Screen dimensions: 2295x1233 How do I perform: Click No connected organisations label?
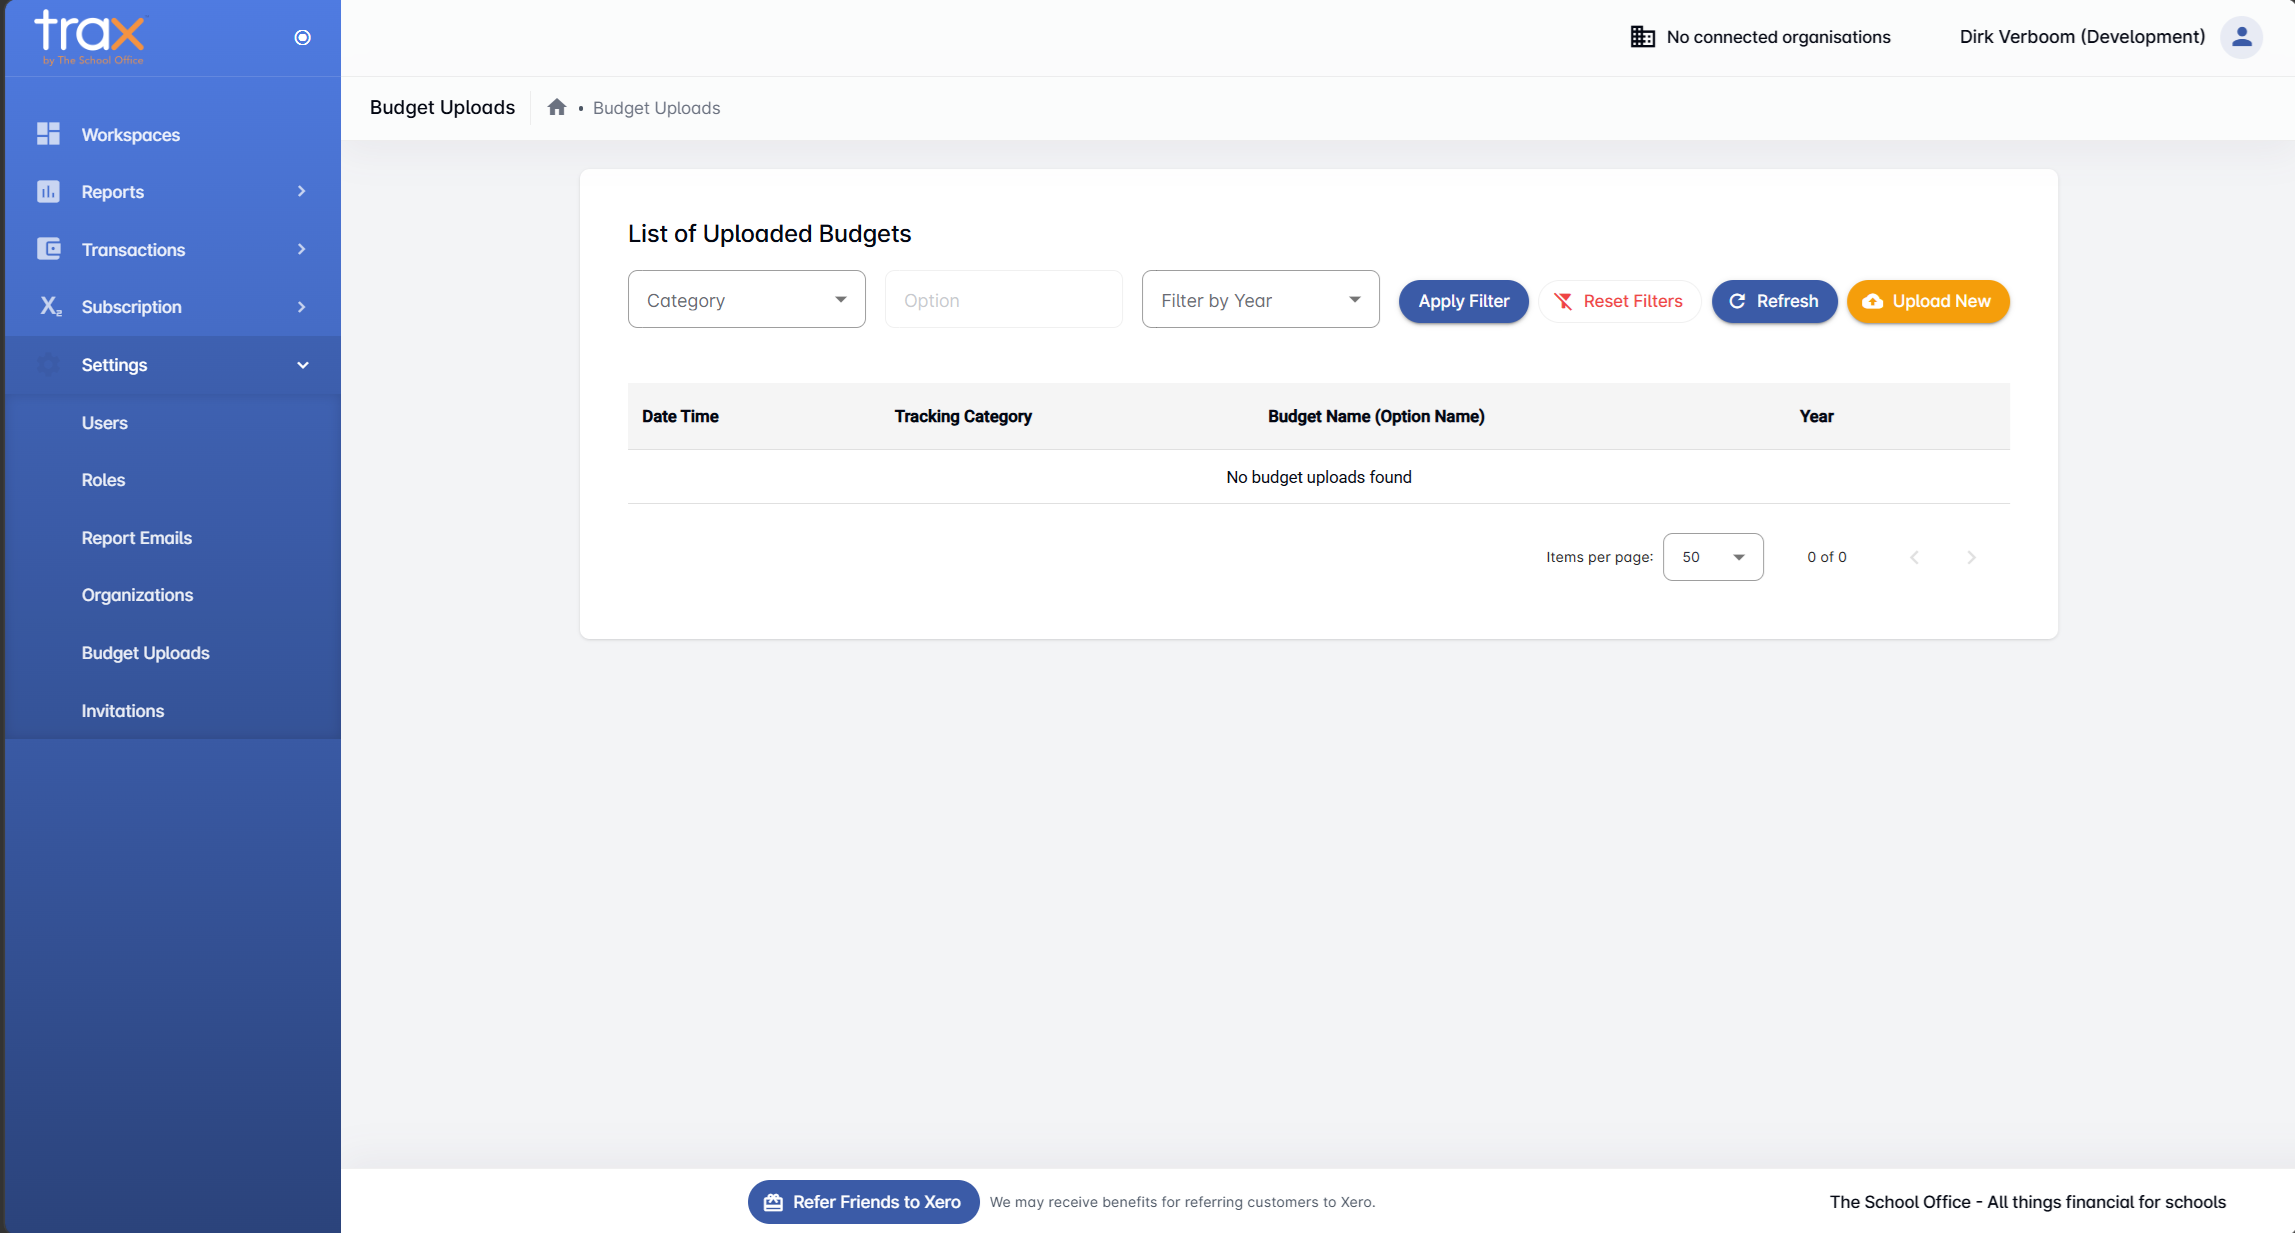click(1778, 37)
